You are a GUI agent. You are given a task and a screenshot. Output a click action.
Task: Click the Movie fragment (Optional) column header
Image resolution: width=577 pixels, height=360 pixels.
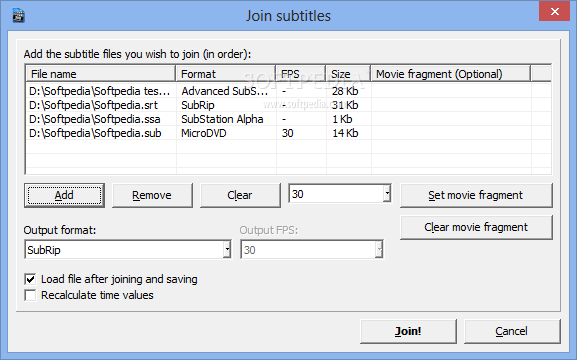tap(451, 74)
